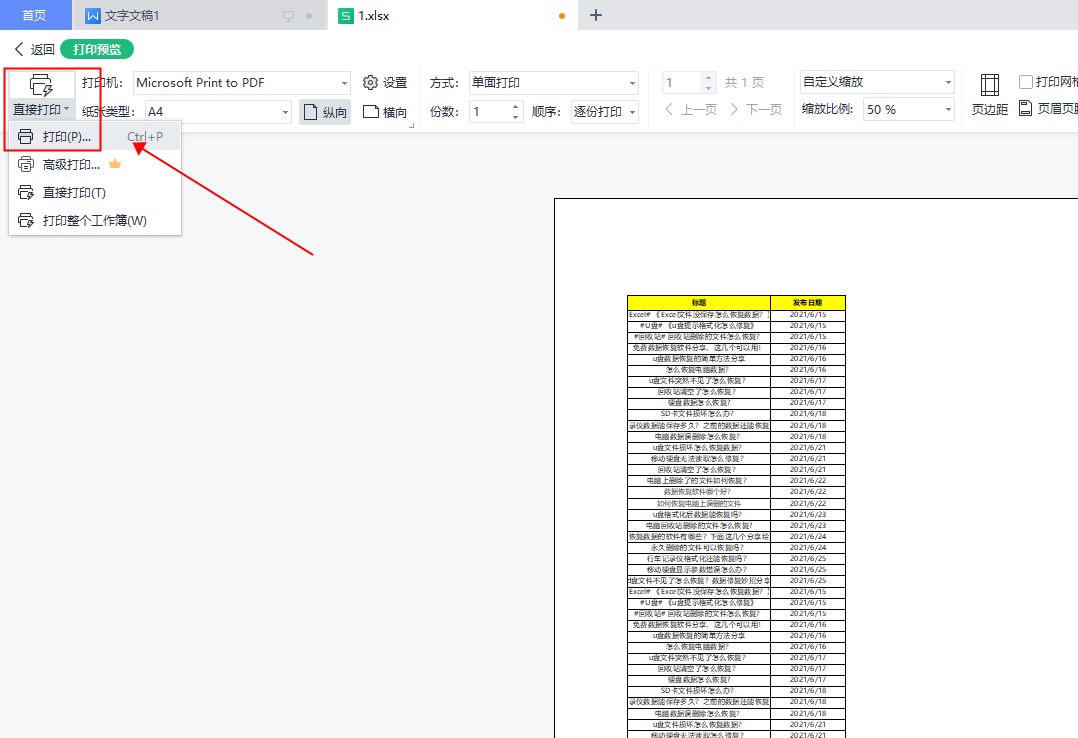Open the 缩放比例 50% dropdown
This screenshot has width=1078, height=738.
coord(948,110)
